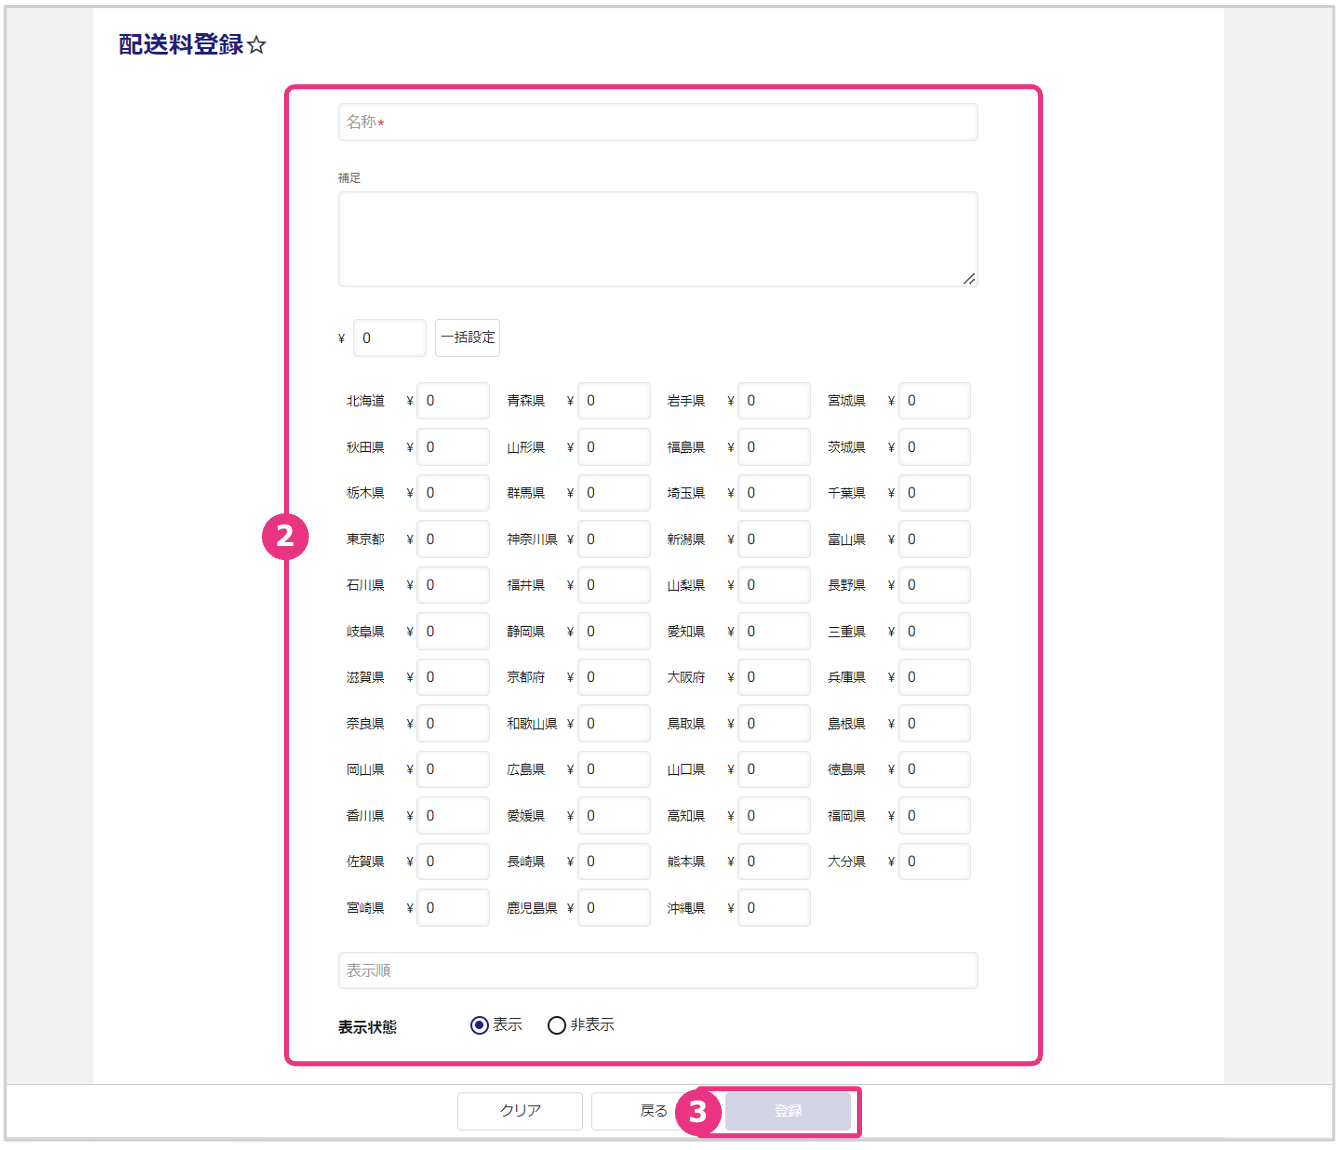Select the 表示 radio button
Viewport: 1338px width, 1150px height.
(x=479, y=1025)
